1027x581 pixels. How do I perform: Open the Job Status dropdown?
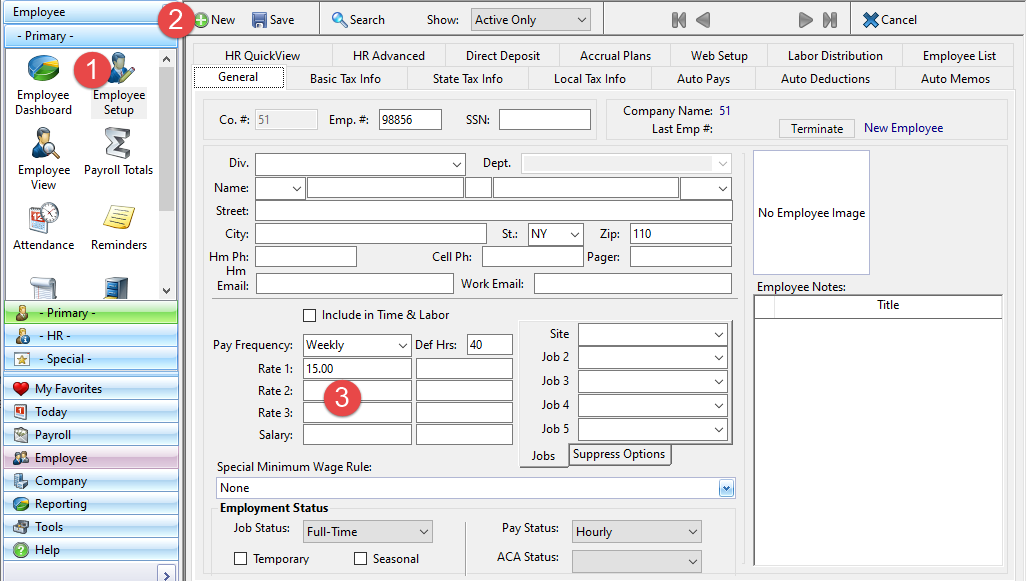[x=368, y=531]
